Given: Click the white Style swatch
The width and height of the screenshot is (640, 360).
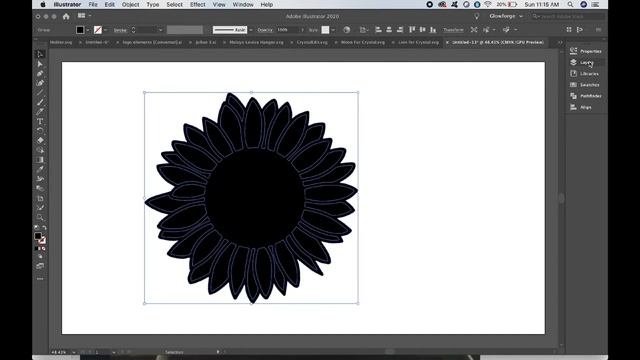Looking at the screenshot, I should [x=325, y=30].
